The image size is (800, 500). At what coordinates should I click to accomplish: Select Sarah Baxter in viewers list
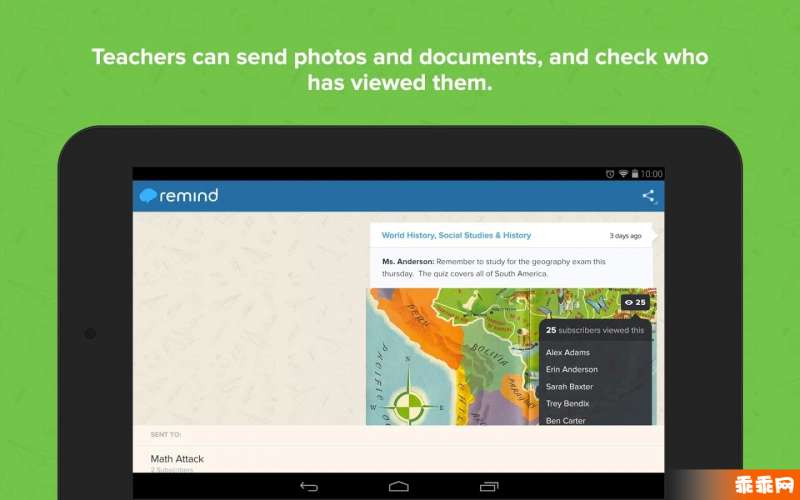(569, 387)
